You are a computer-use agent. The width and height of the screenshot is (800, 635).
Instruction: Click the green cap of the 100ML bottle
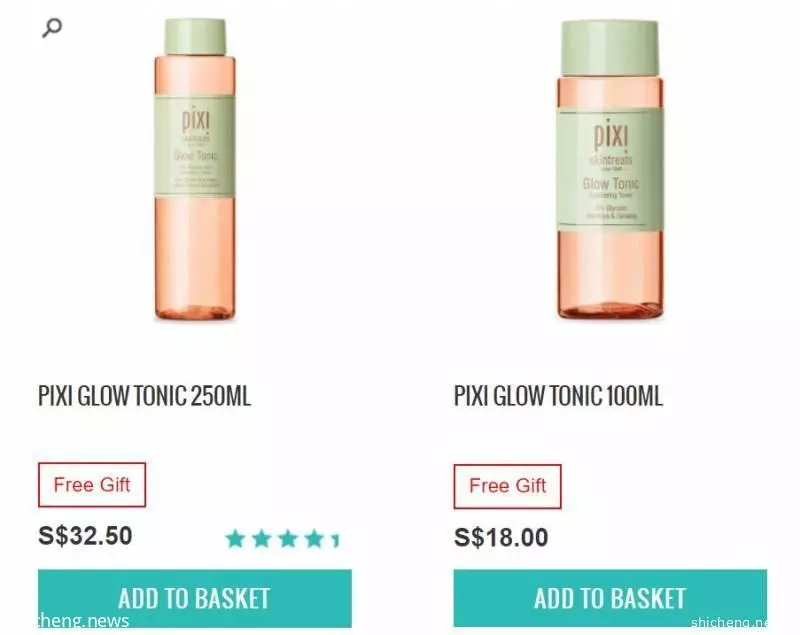point(610,48)
